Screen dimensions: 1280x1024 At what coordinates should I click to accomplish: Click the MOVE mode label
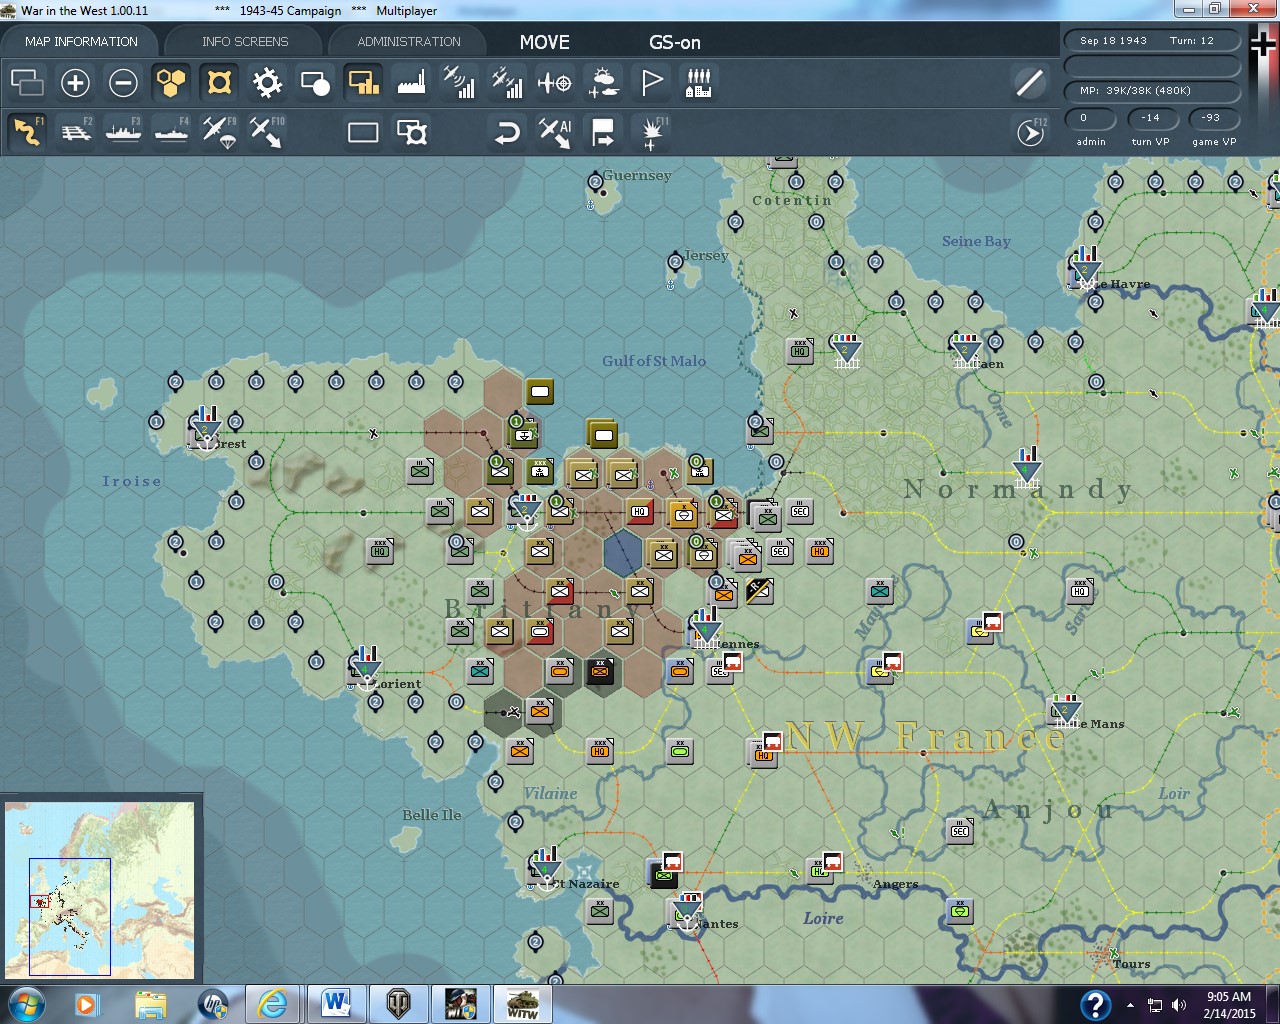click(545, 42)
